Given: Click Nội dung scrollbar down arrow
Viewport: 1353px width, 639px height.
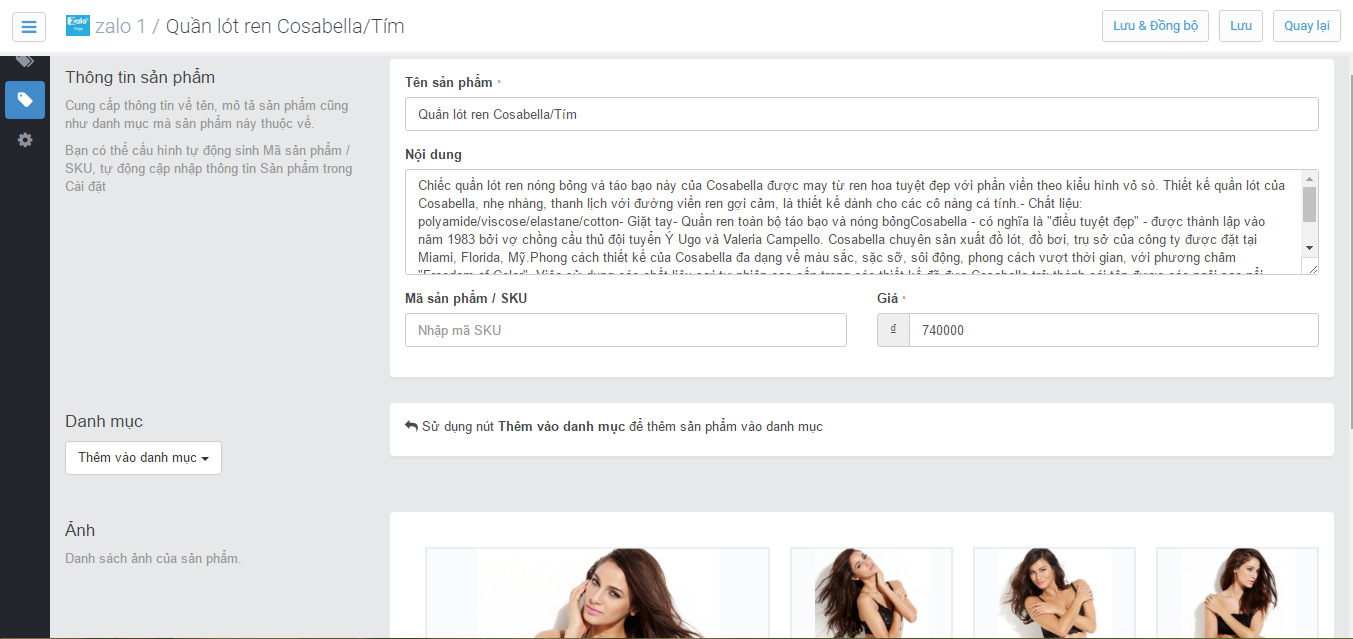Looking at the screenshot, I should click(x=1309, y=247).
